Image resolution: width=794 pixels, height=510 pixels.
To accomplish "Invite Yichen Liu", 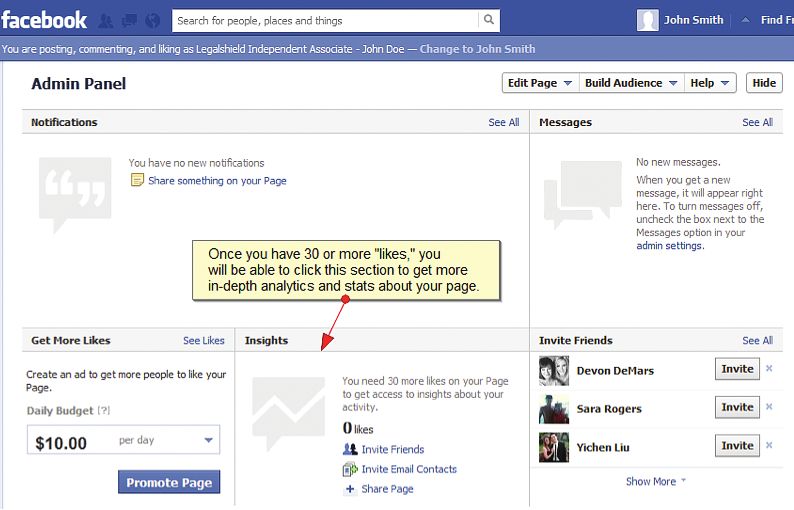I will point(737,446).
